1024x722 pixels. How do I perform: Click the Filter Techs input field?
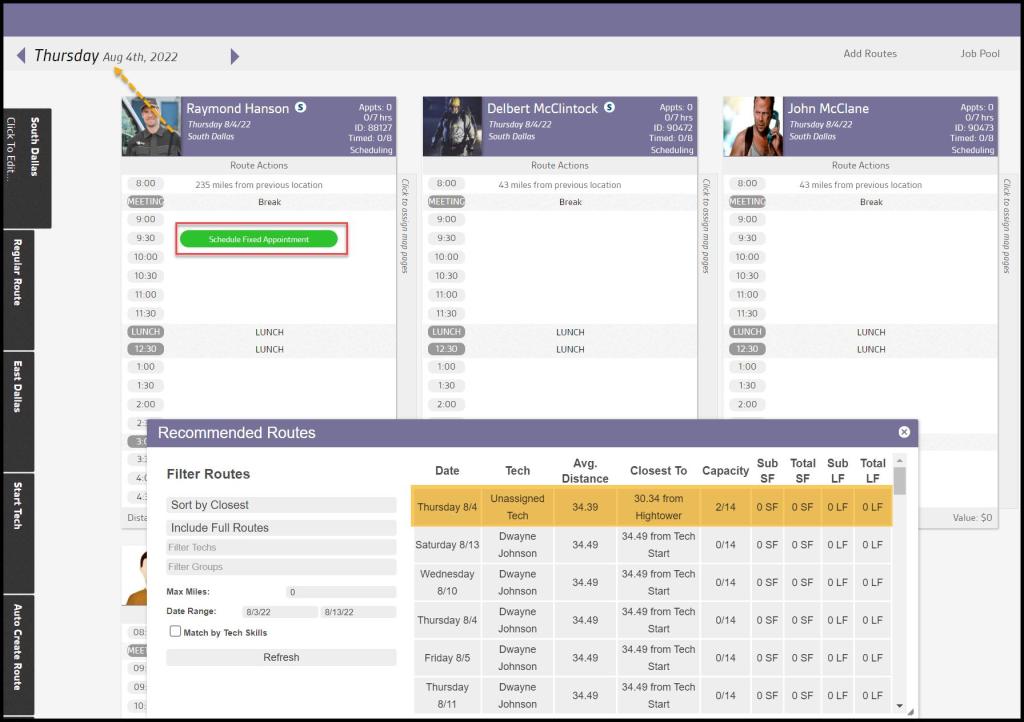pos(281,548)
